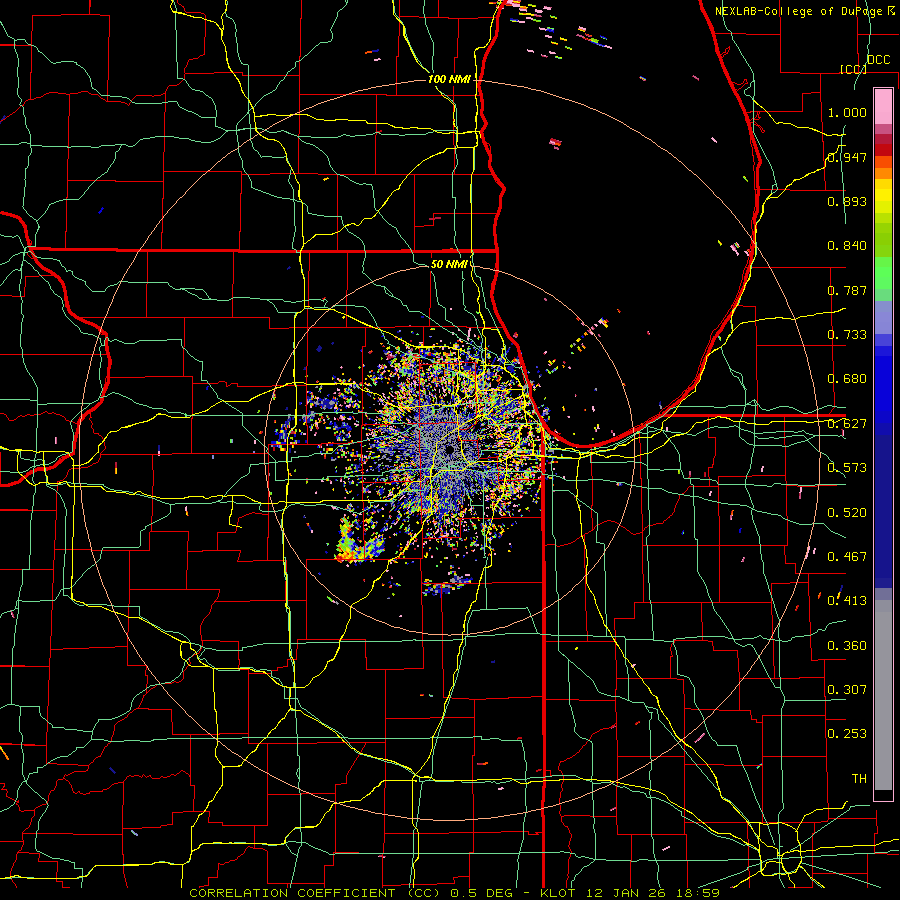Select the 0.520 scale value
The width and height of the screenshot is (900, 900).
(x=847, y=513)
